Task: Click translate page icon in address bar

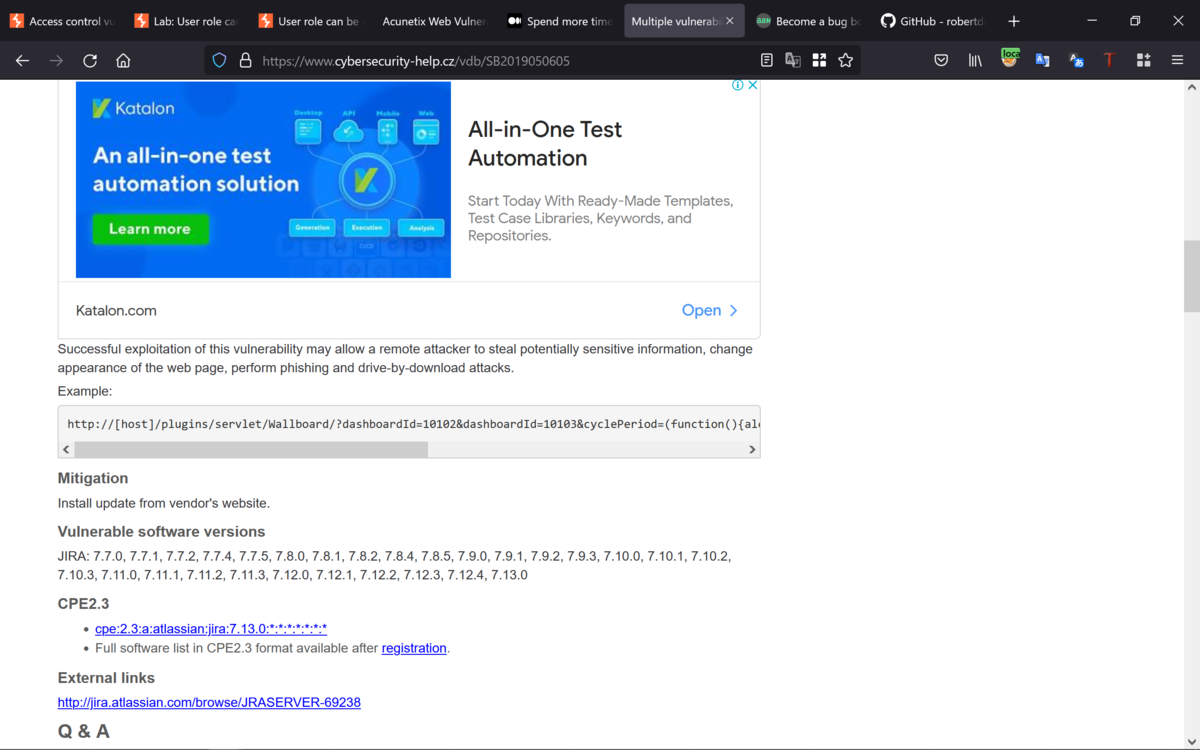Action: tap(793, 61)
